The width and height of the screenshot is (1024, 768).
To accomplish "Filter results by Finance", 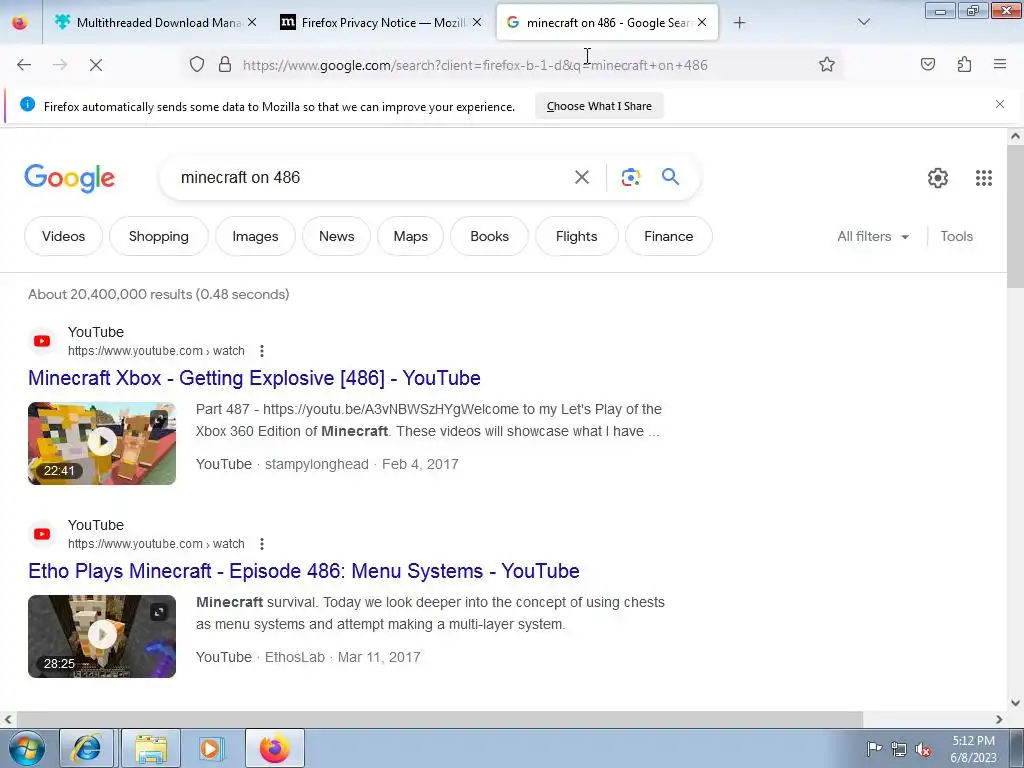I will pyautogui.click(x=669, y=236).
